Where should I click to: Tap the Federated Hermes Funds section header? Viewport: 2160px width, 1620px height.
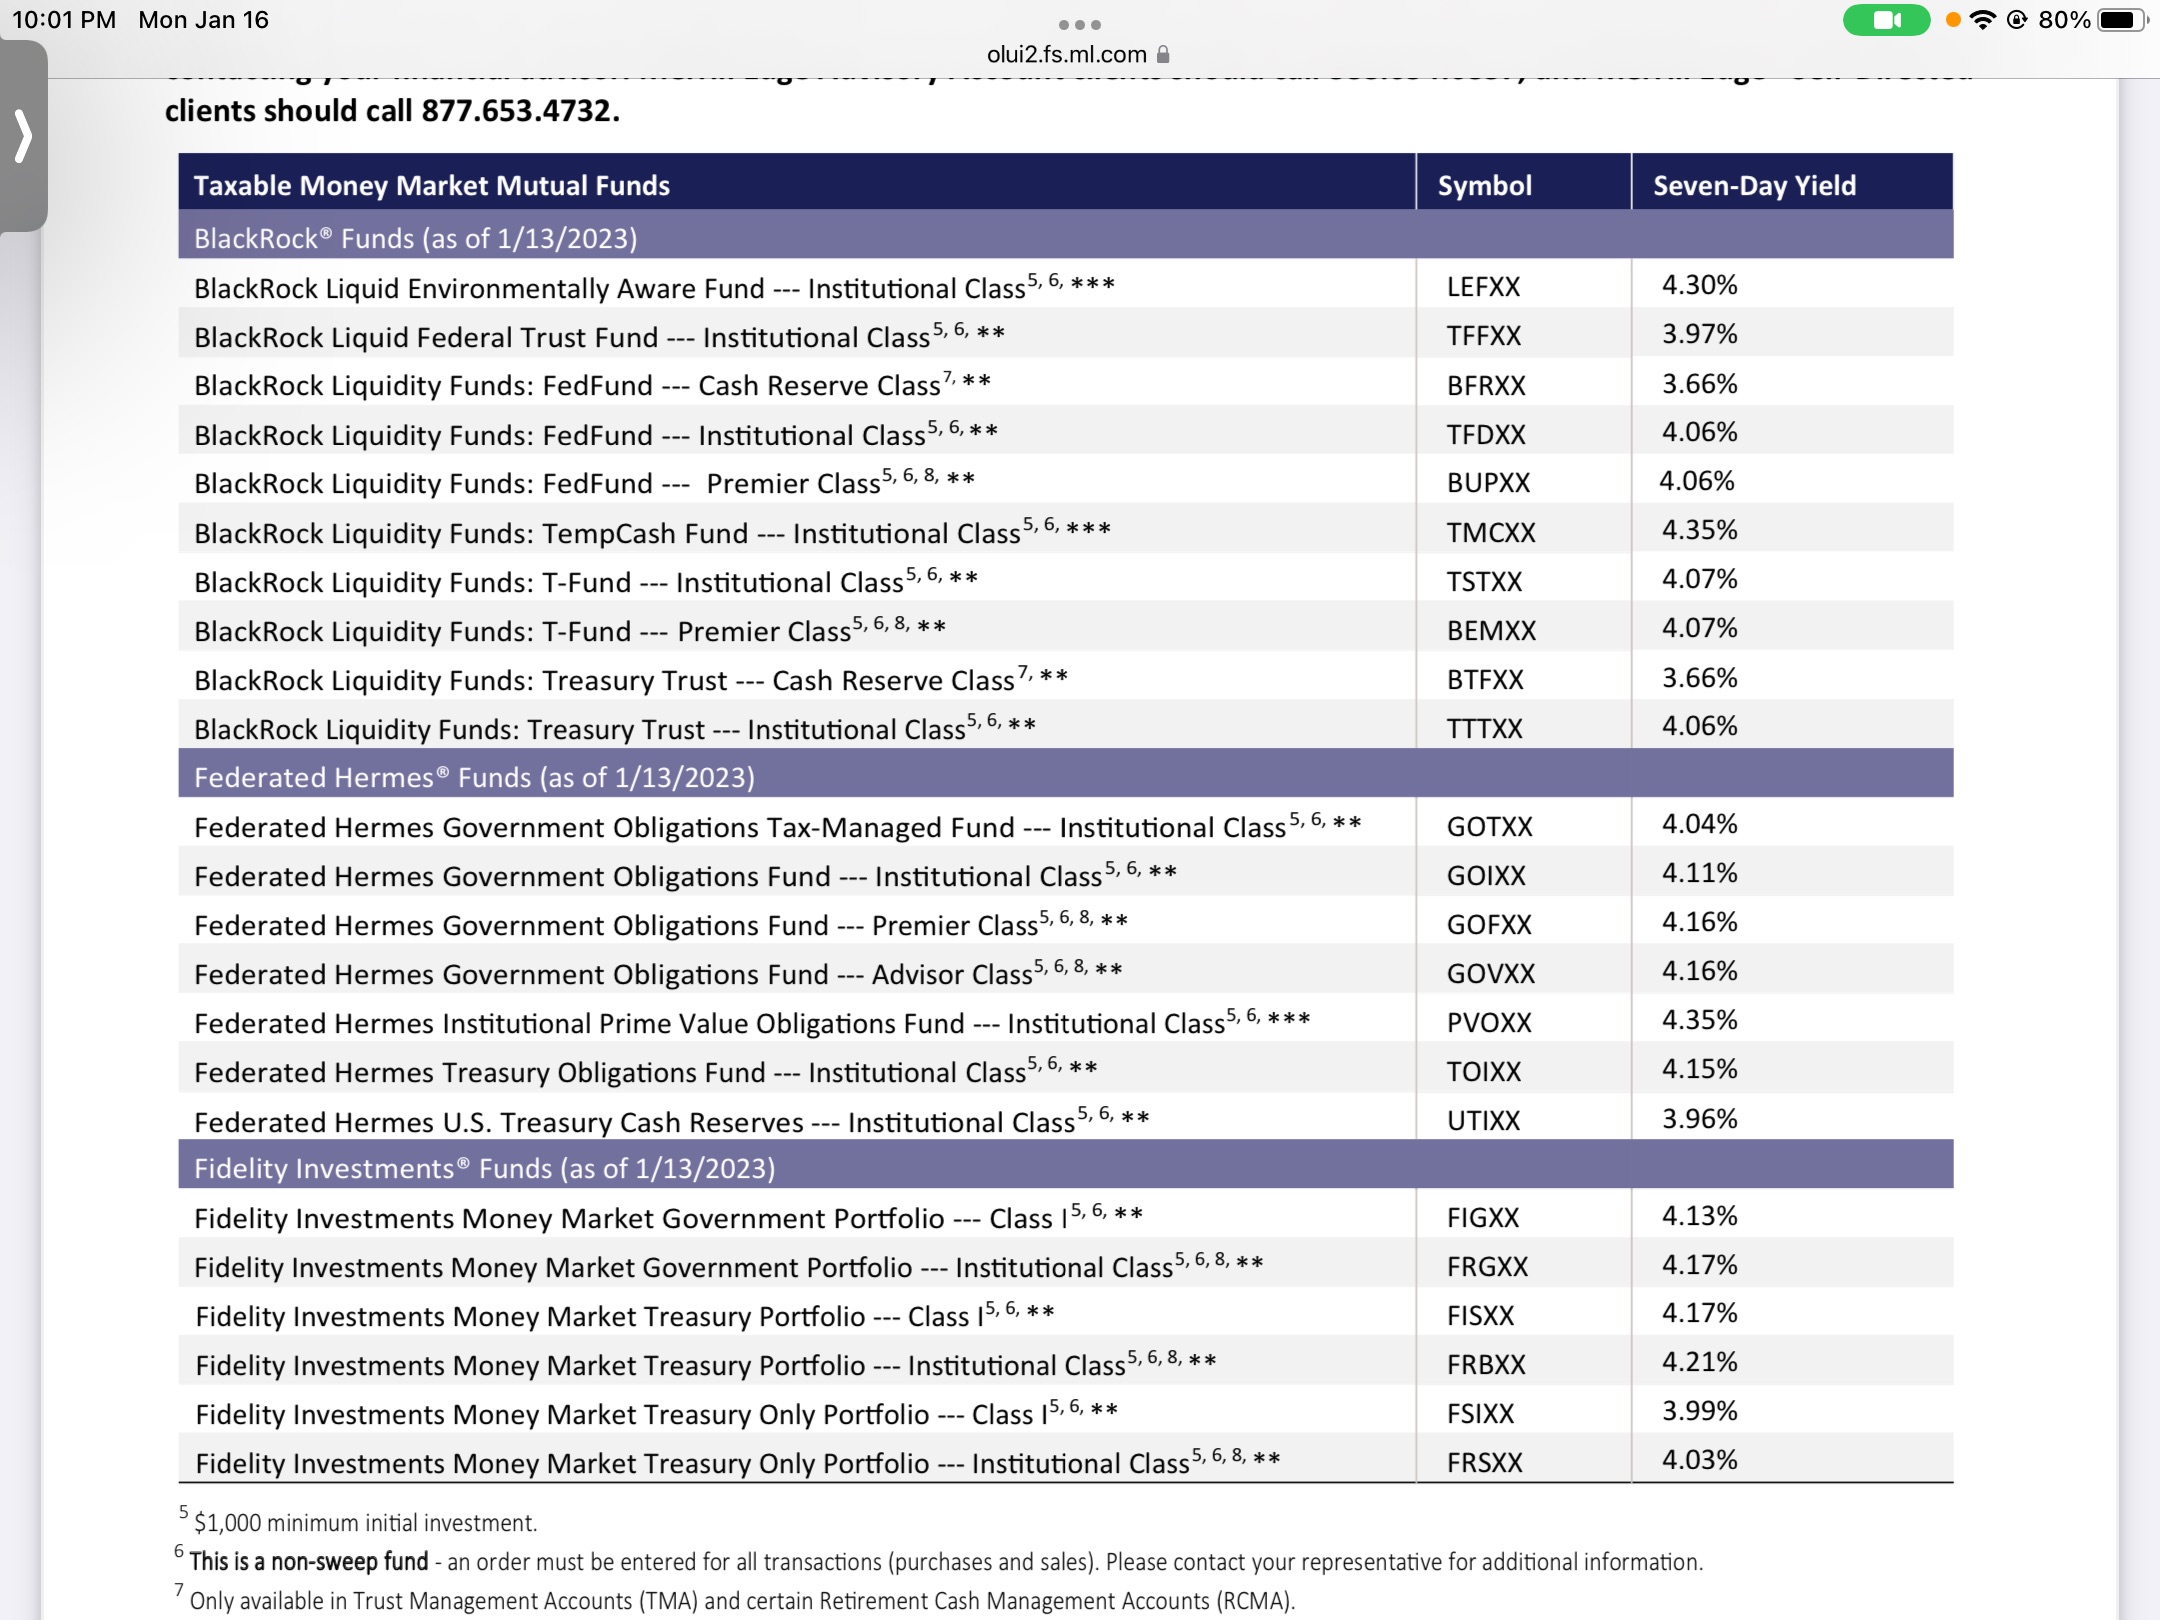click(1066, 777)
